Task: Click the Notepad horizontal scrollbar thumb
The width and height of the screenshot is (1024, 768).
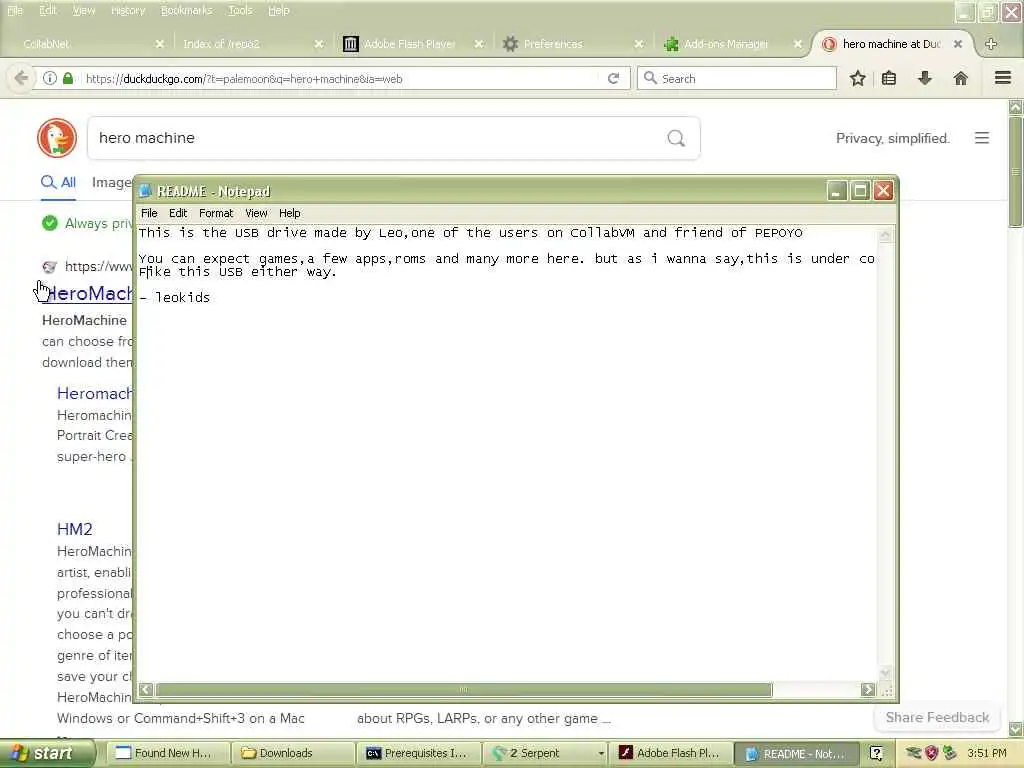Action: coord(464,690)
